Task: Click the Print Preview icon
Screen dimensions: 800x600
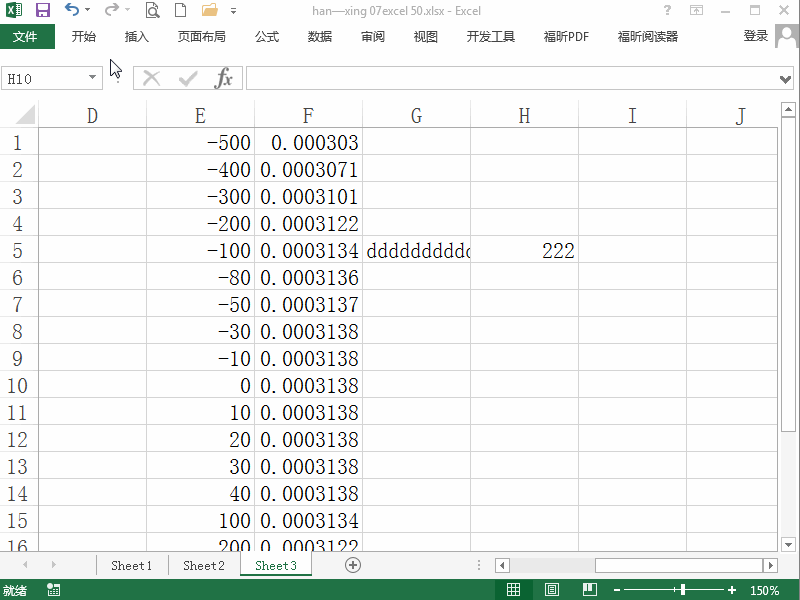Action: [x=152, y=10]
